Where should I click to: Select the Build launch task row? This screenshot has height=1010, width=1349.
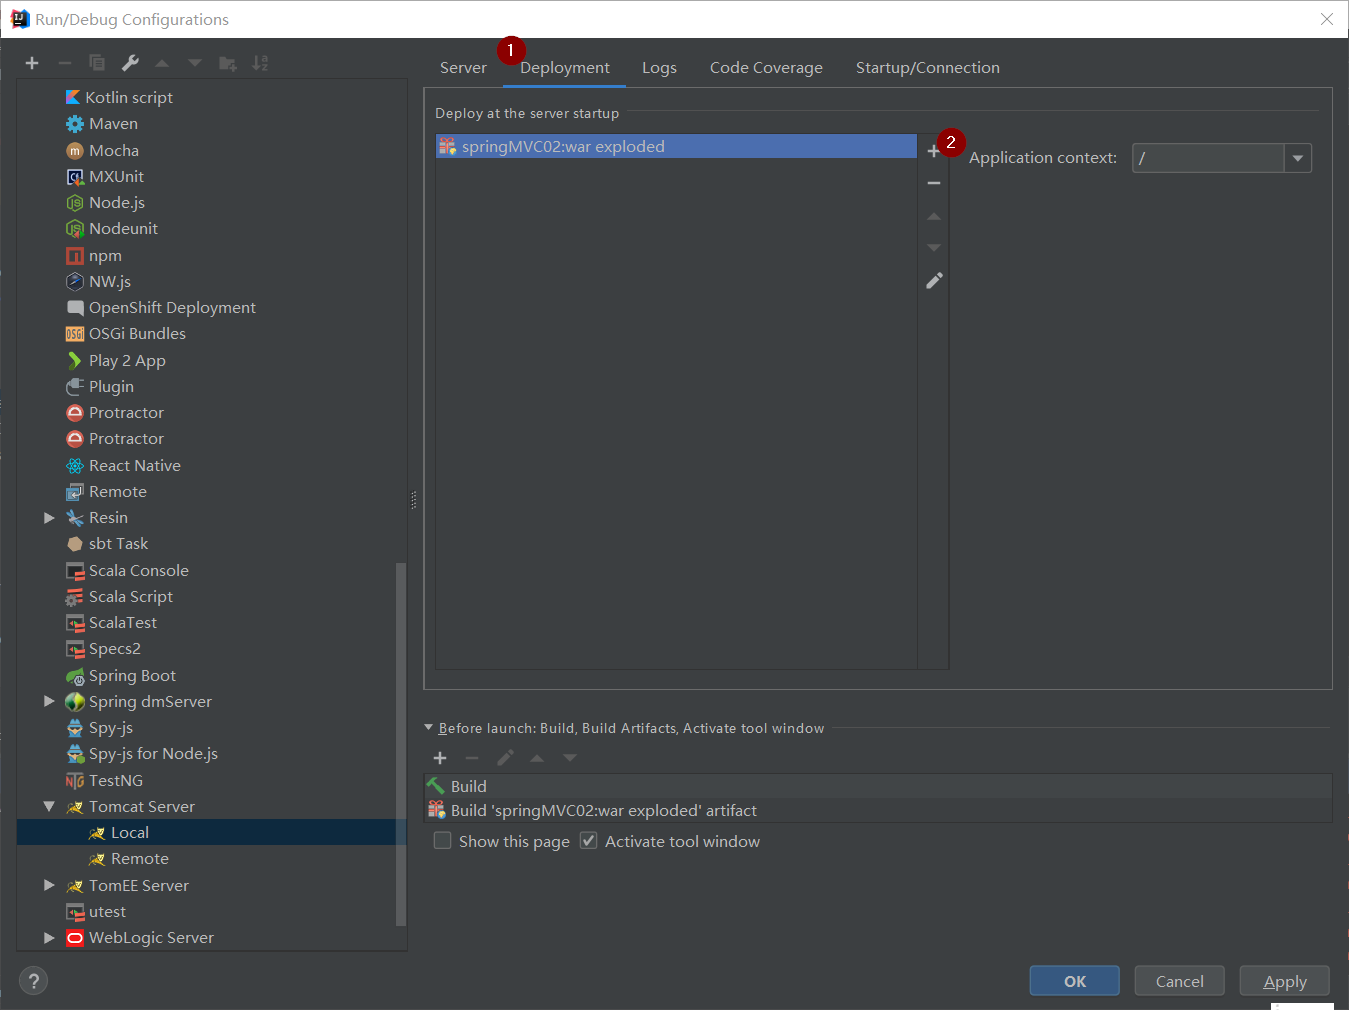pyautogui.click(x=878, y=786)
